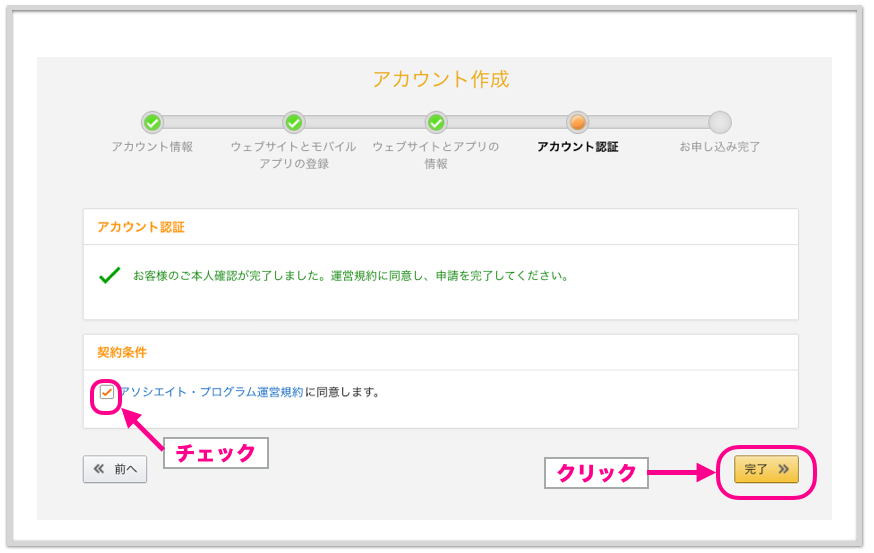Click the お申し込み完了 step label
This screenshot has height=553, width=874.
pyautogui.click(x=720, y=147)
